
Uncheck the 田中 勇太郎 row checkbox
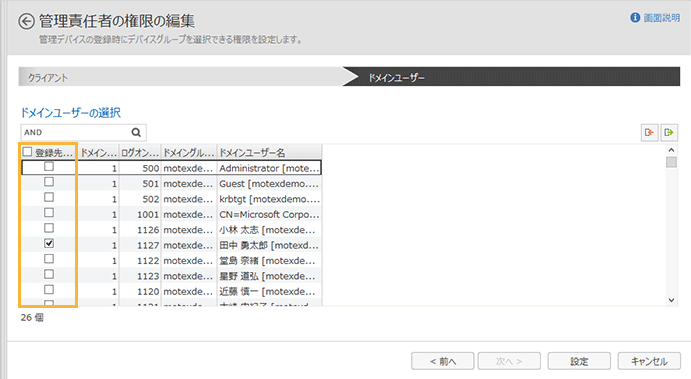tap(49, 243)
